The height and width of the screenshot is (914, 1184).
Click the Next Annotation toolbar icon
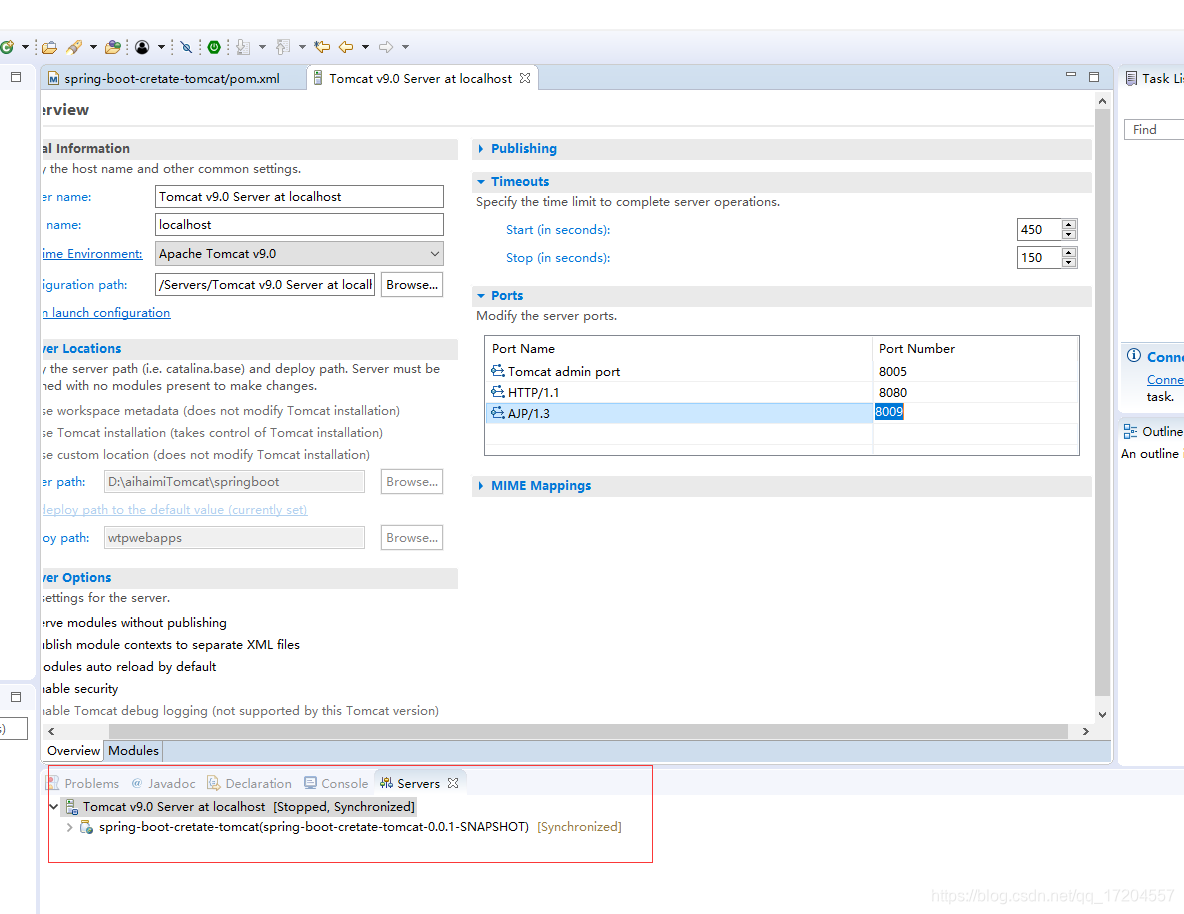243,47
